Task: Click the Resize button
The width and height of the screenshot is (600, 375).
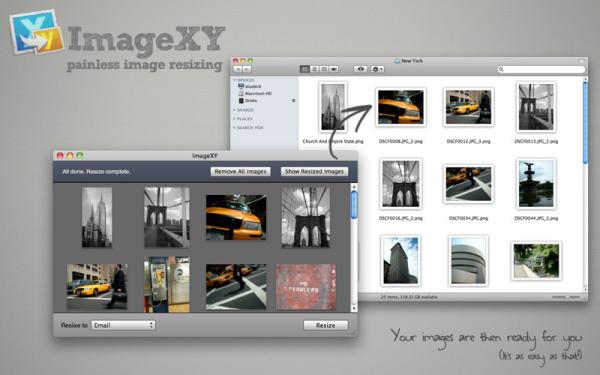Action: click(326, 325)
